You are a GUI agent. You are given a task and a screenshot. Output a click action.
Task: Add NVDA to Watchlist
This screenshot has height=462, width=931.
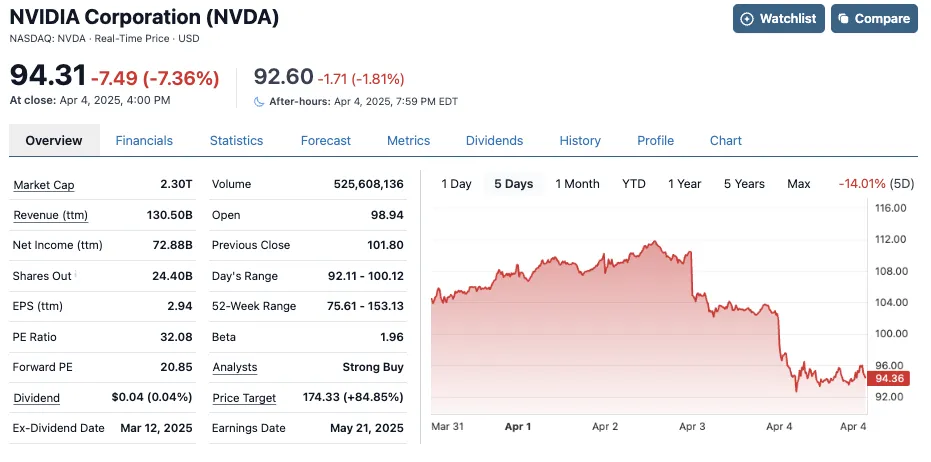[x=777, y=19]
